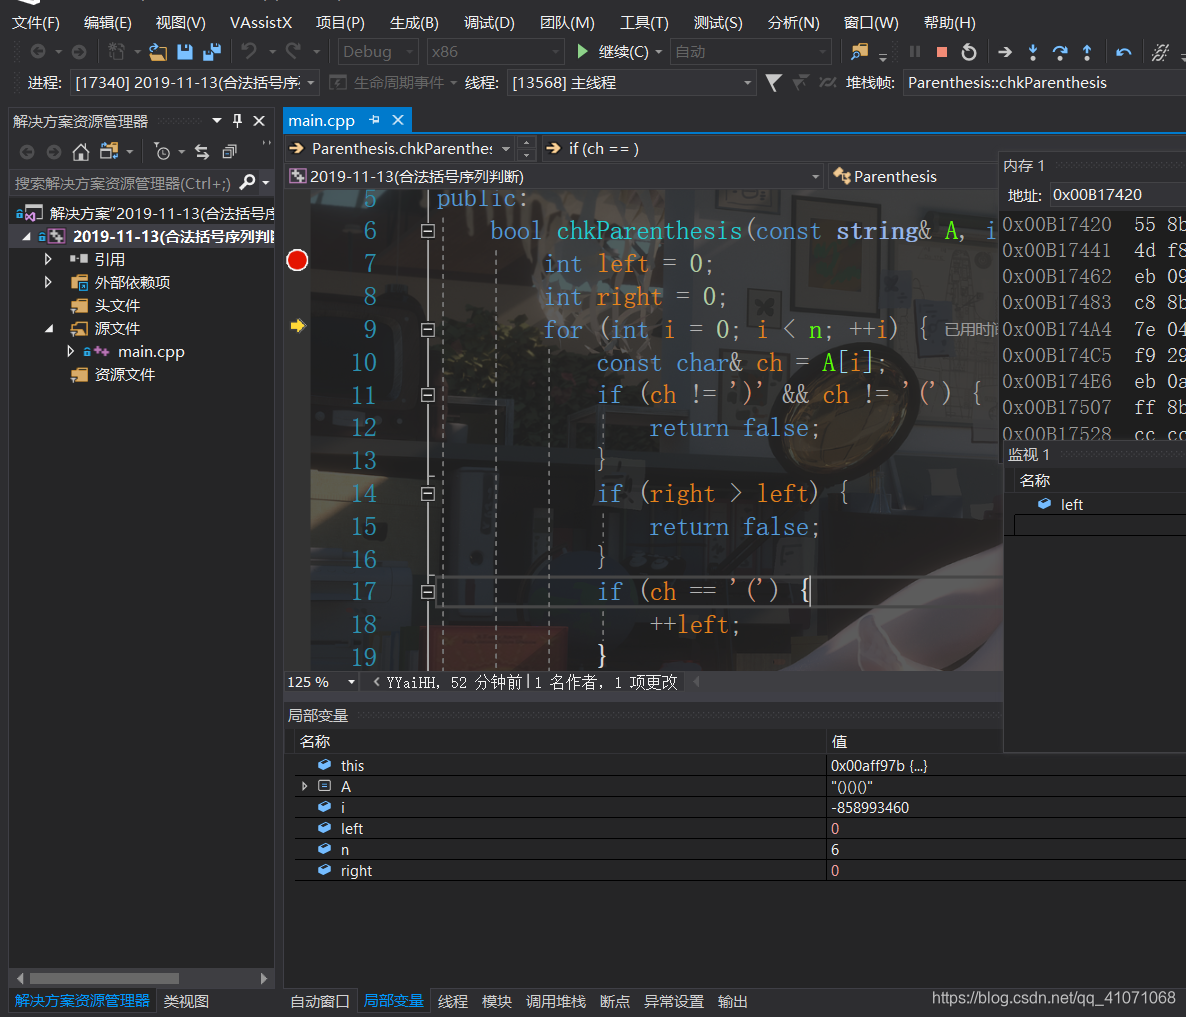Toggle pin on the main.cpp tab
The width and height of the screenshot is (1186, 1017).
(375, 120)
